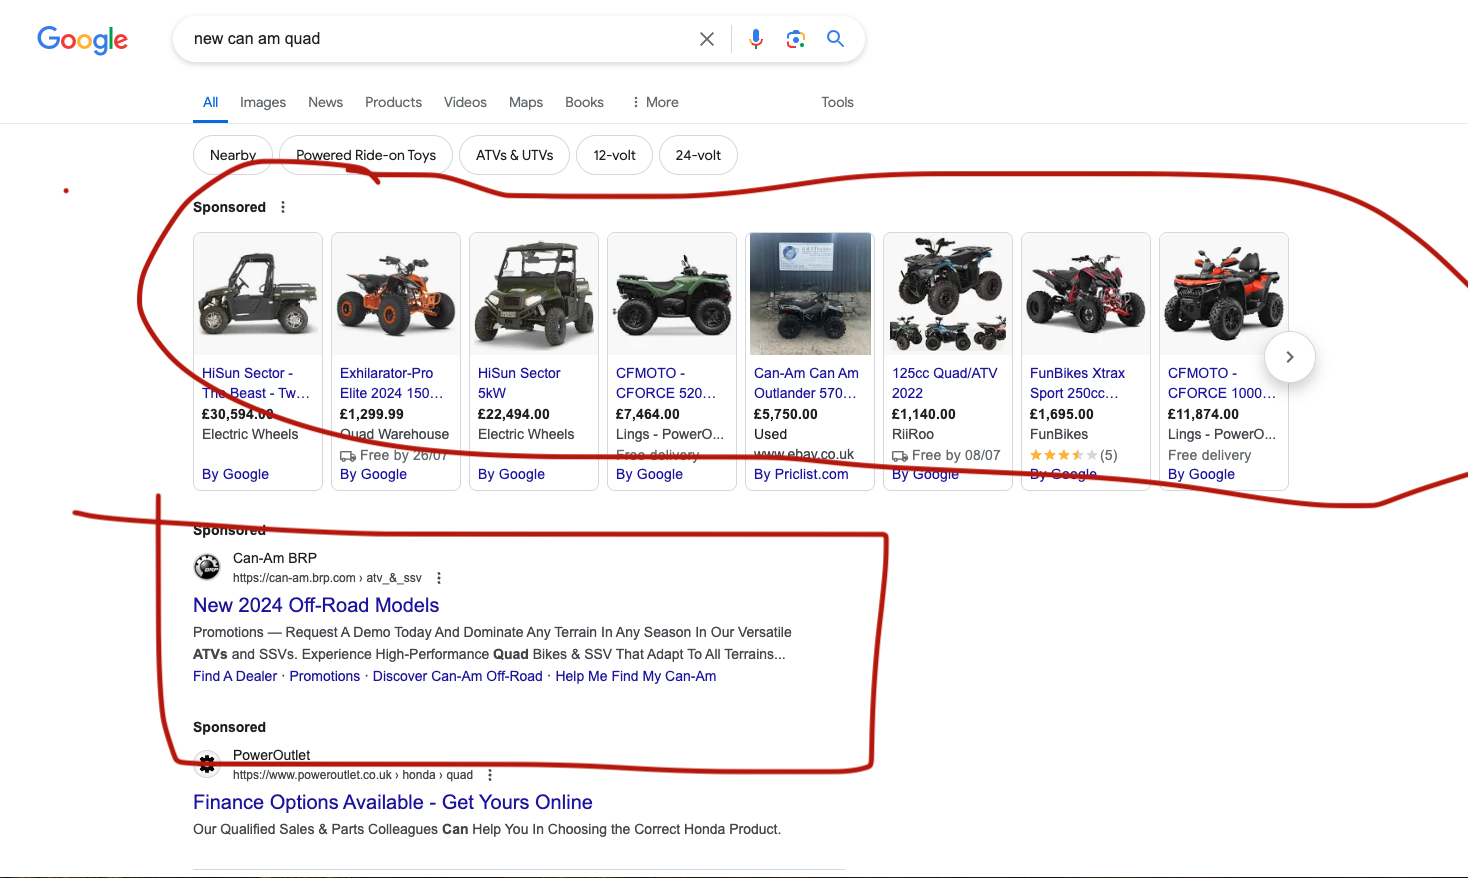Screen dimensions: 1468x878
Task: Open New 2024 Off-Road Models result
Action: (x=316, y=605)
